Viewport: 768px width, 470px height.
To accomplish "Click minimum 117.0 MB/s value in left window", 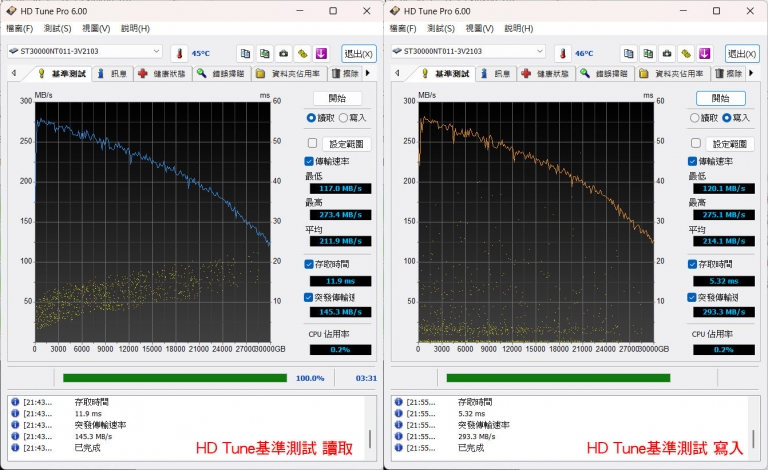I will click(340, 188).
